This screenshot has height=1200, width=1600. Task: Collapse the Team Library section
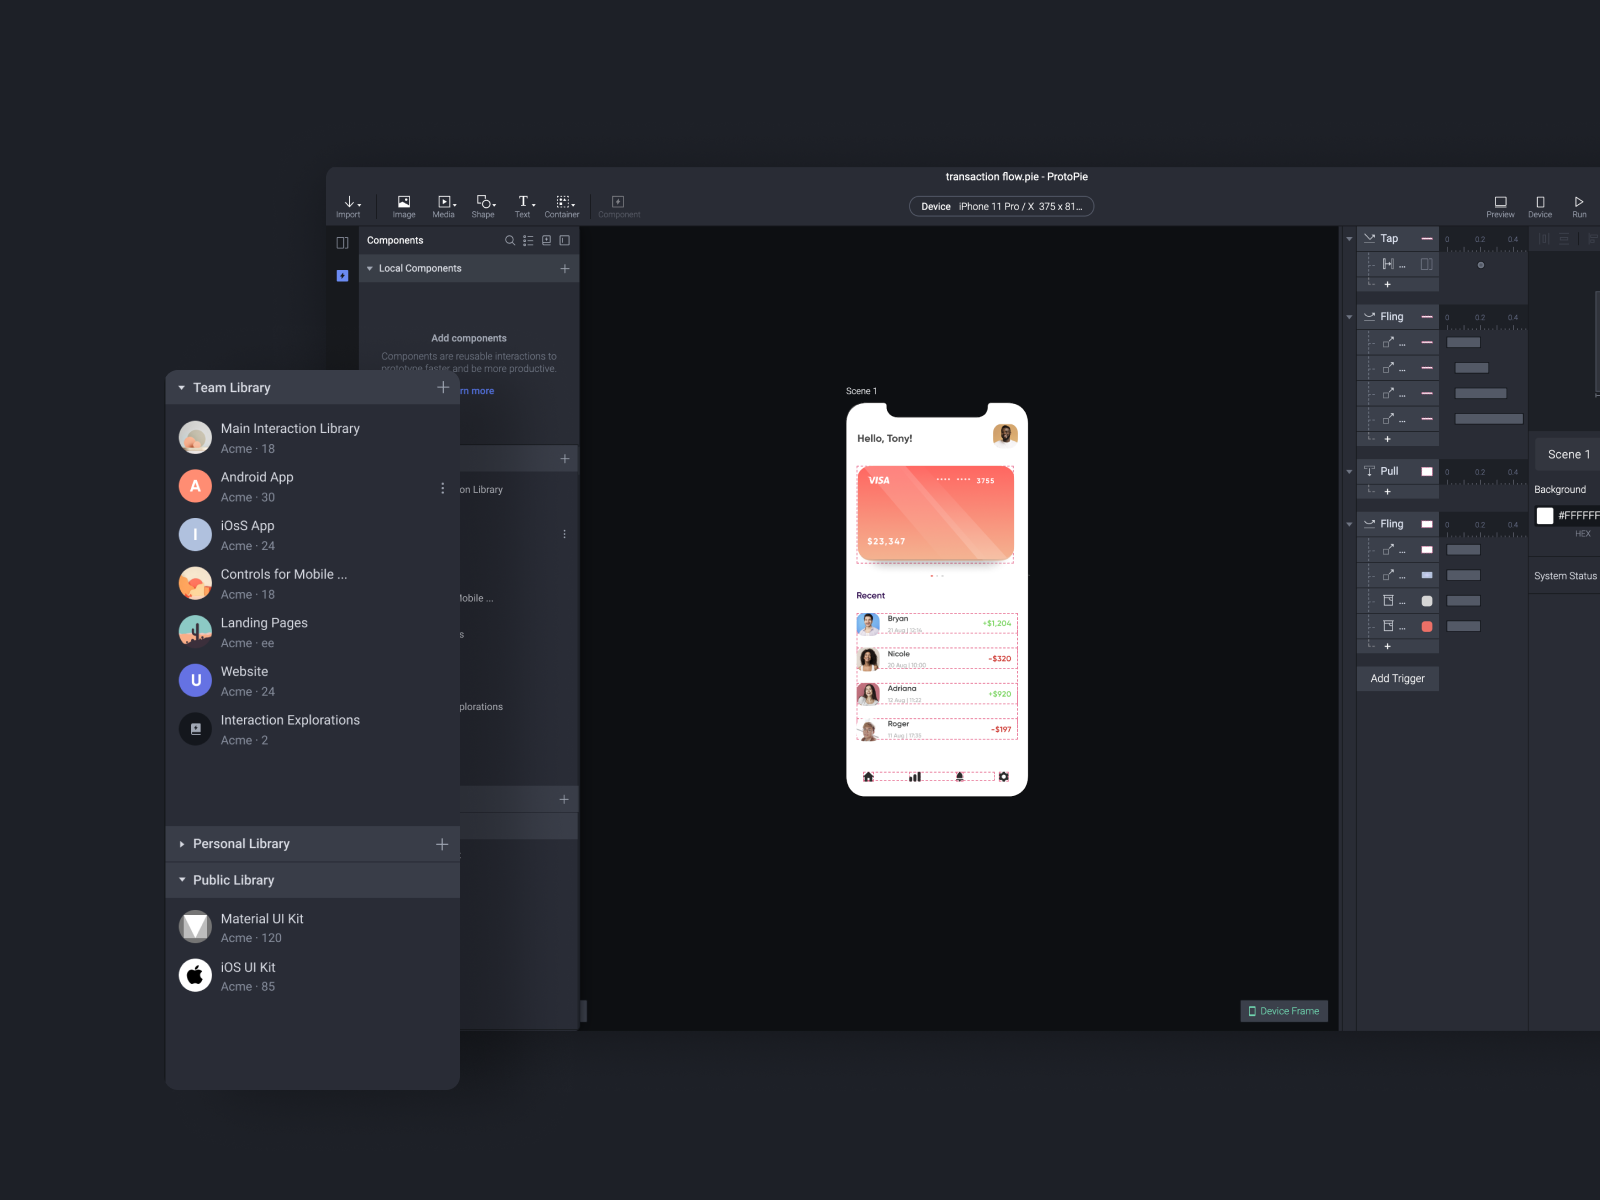181,387
